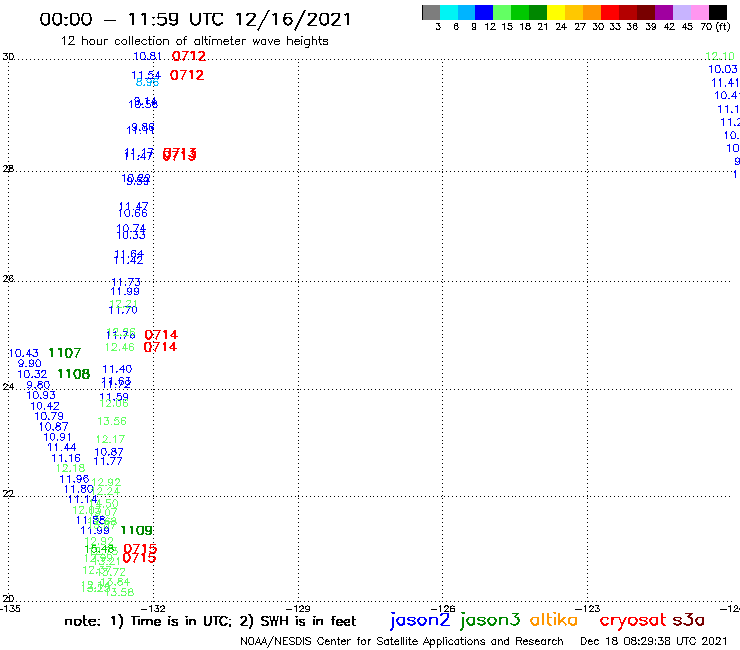Click the 'jason2' satellite legend label

point(420,620)
